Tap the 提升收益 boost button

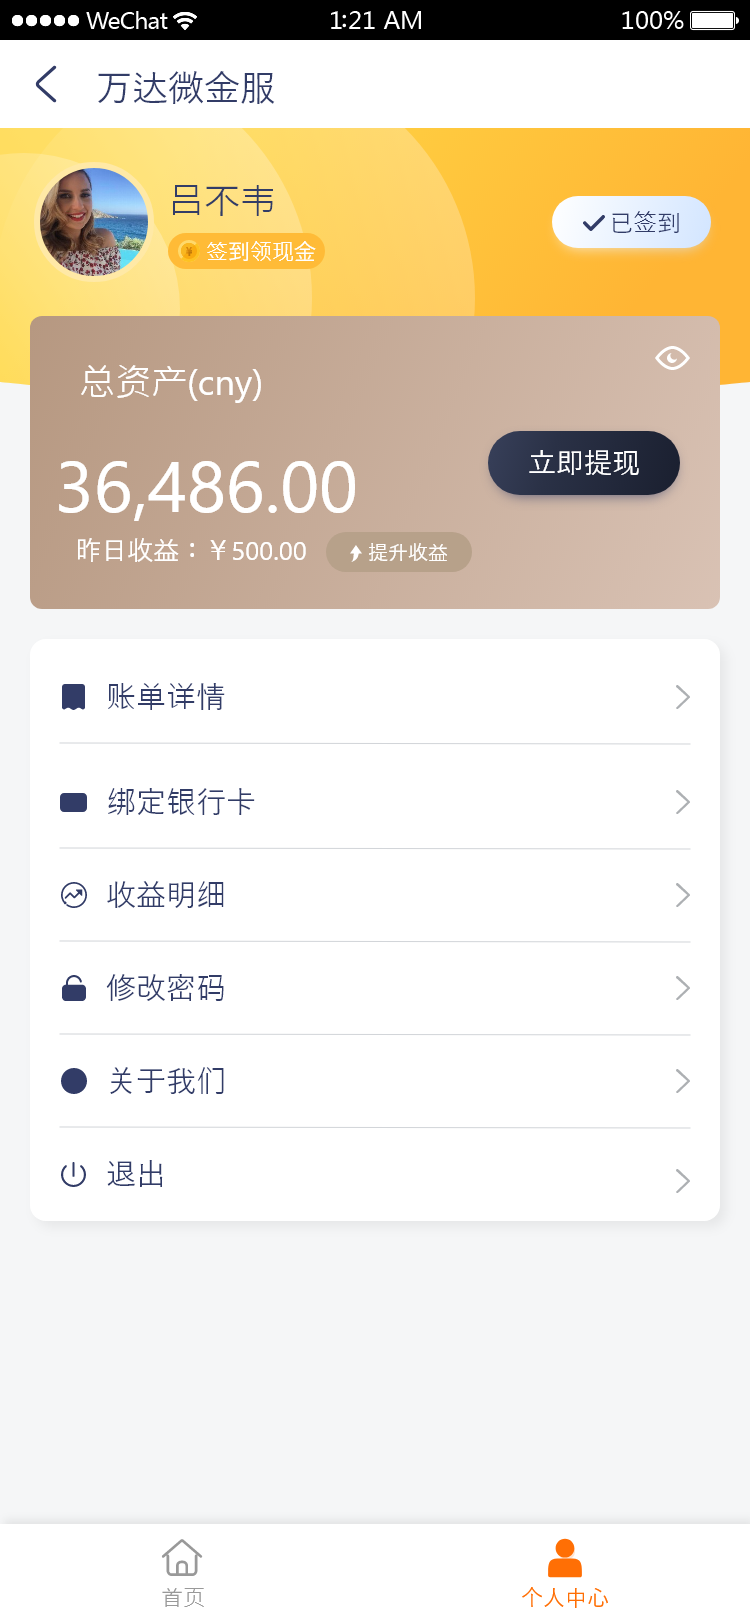point(398,552)
